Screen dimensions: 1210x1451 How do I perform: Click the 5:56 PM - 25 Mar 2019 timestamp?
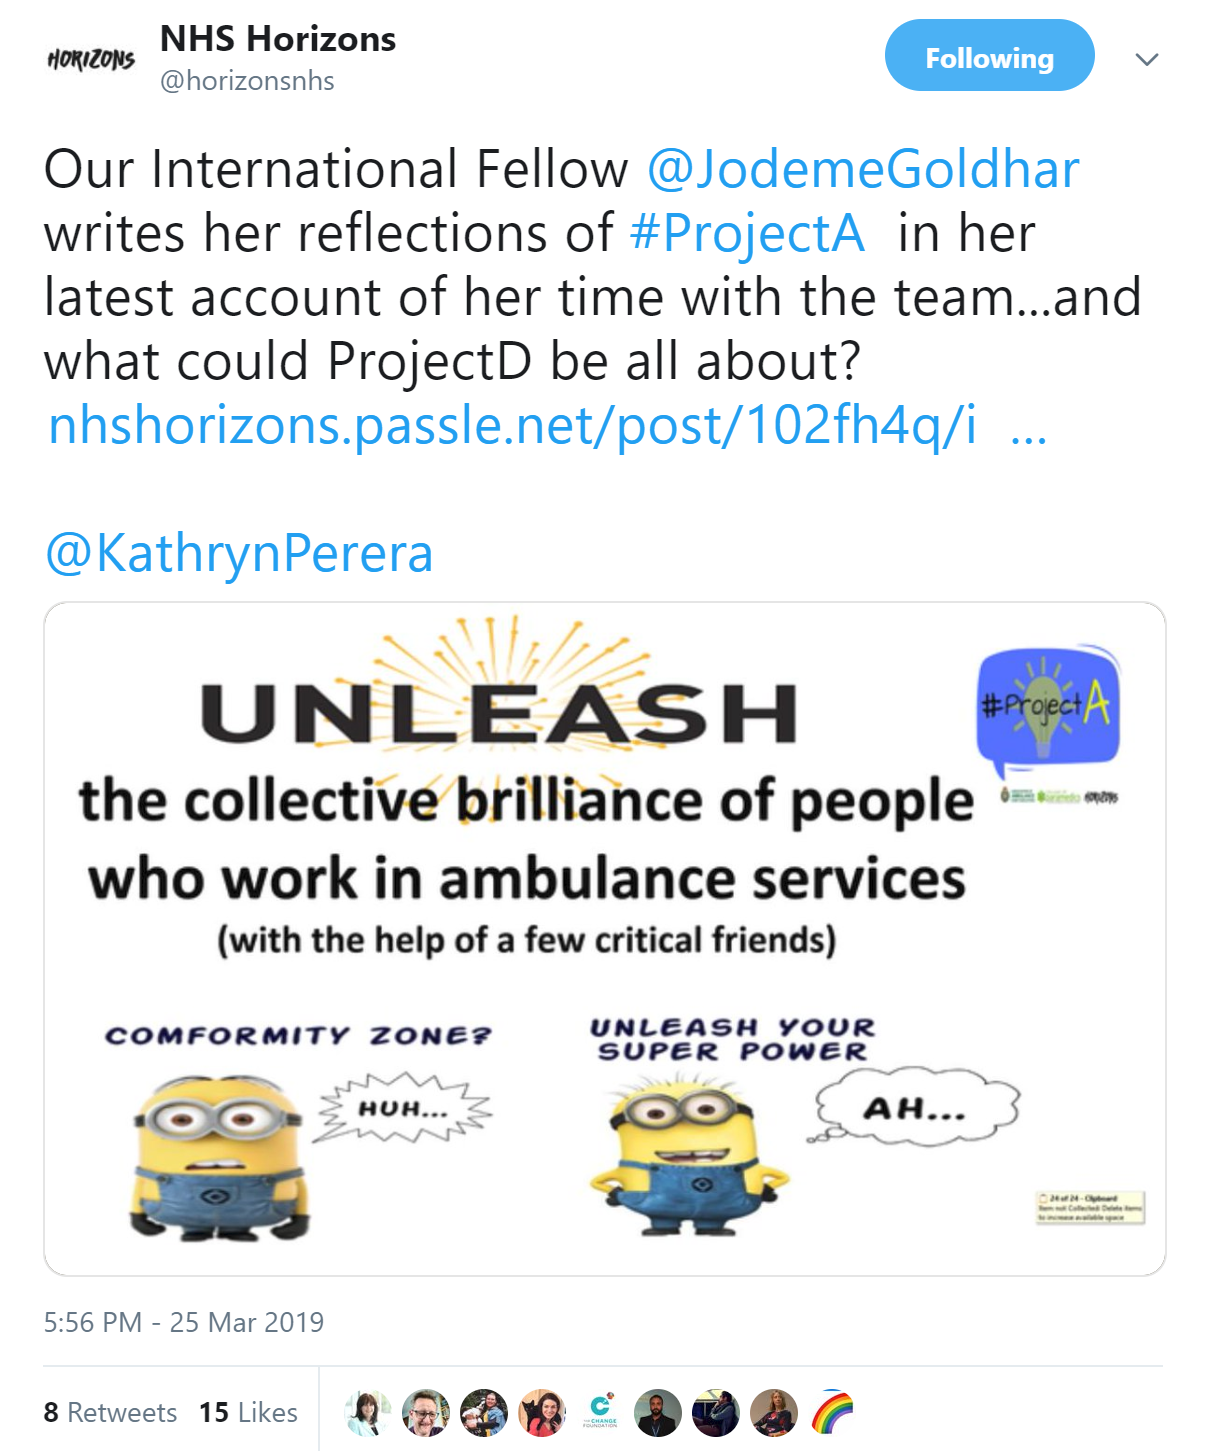click(184, 1322)
